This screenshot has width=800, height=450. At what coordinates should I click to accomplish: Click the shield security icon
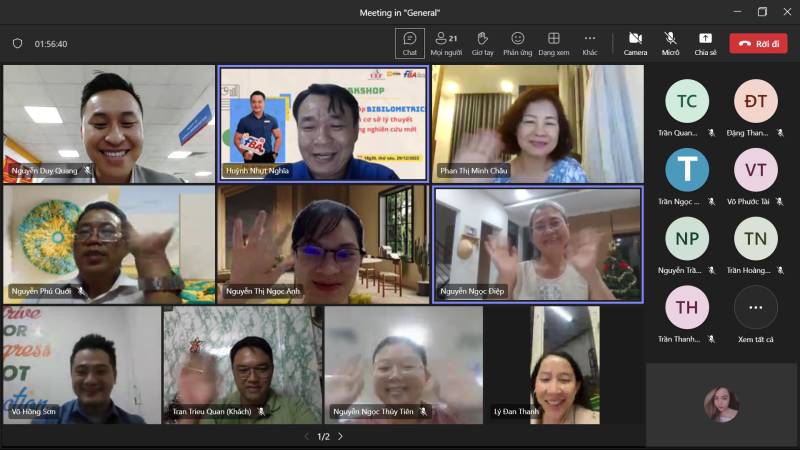17,44
